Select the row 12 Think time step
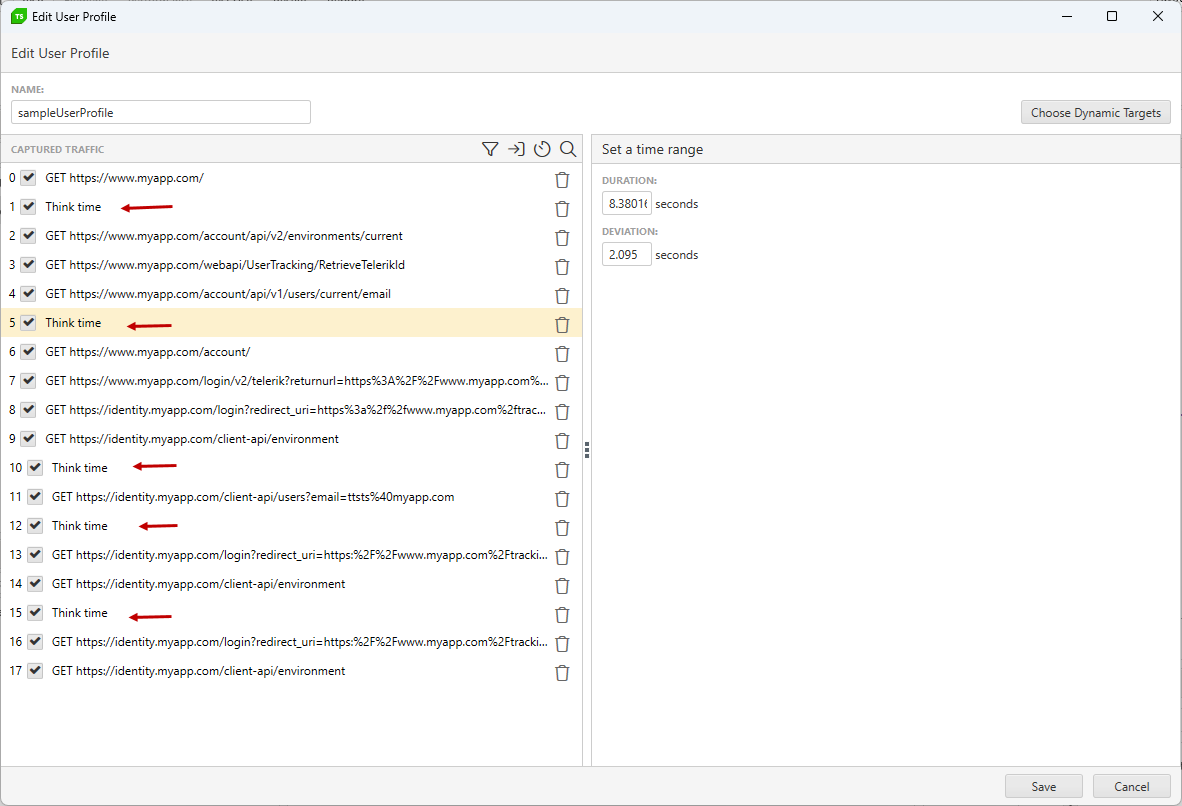This screenshot has width=1182, height=806. pos(80,526)
